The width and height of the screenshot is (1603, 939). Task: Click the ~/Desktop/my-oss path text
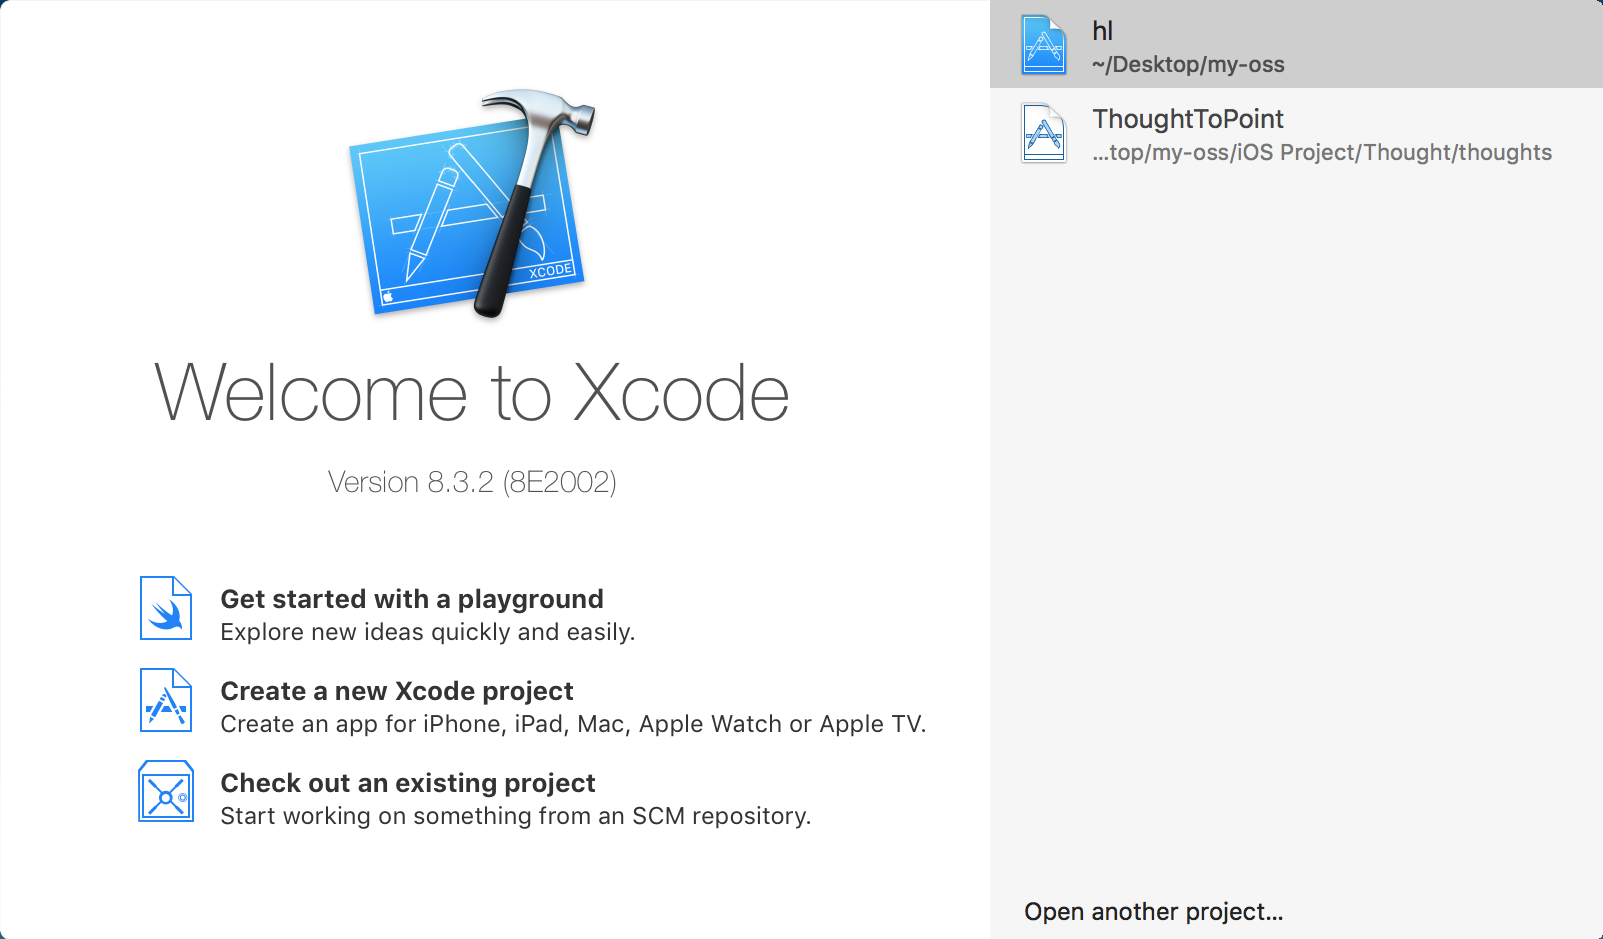(x=1188, y=65)
